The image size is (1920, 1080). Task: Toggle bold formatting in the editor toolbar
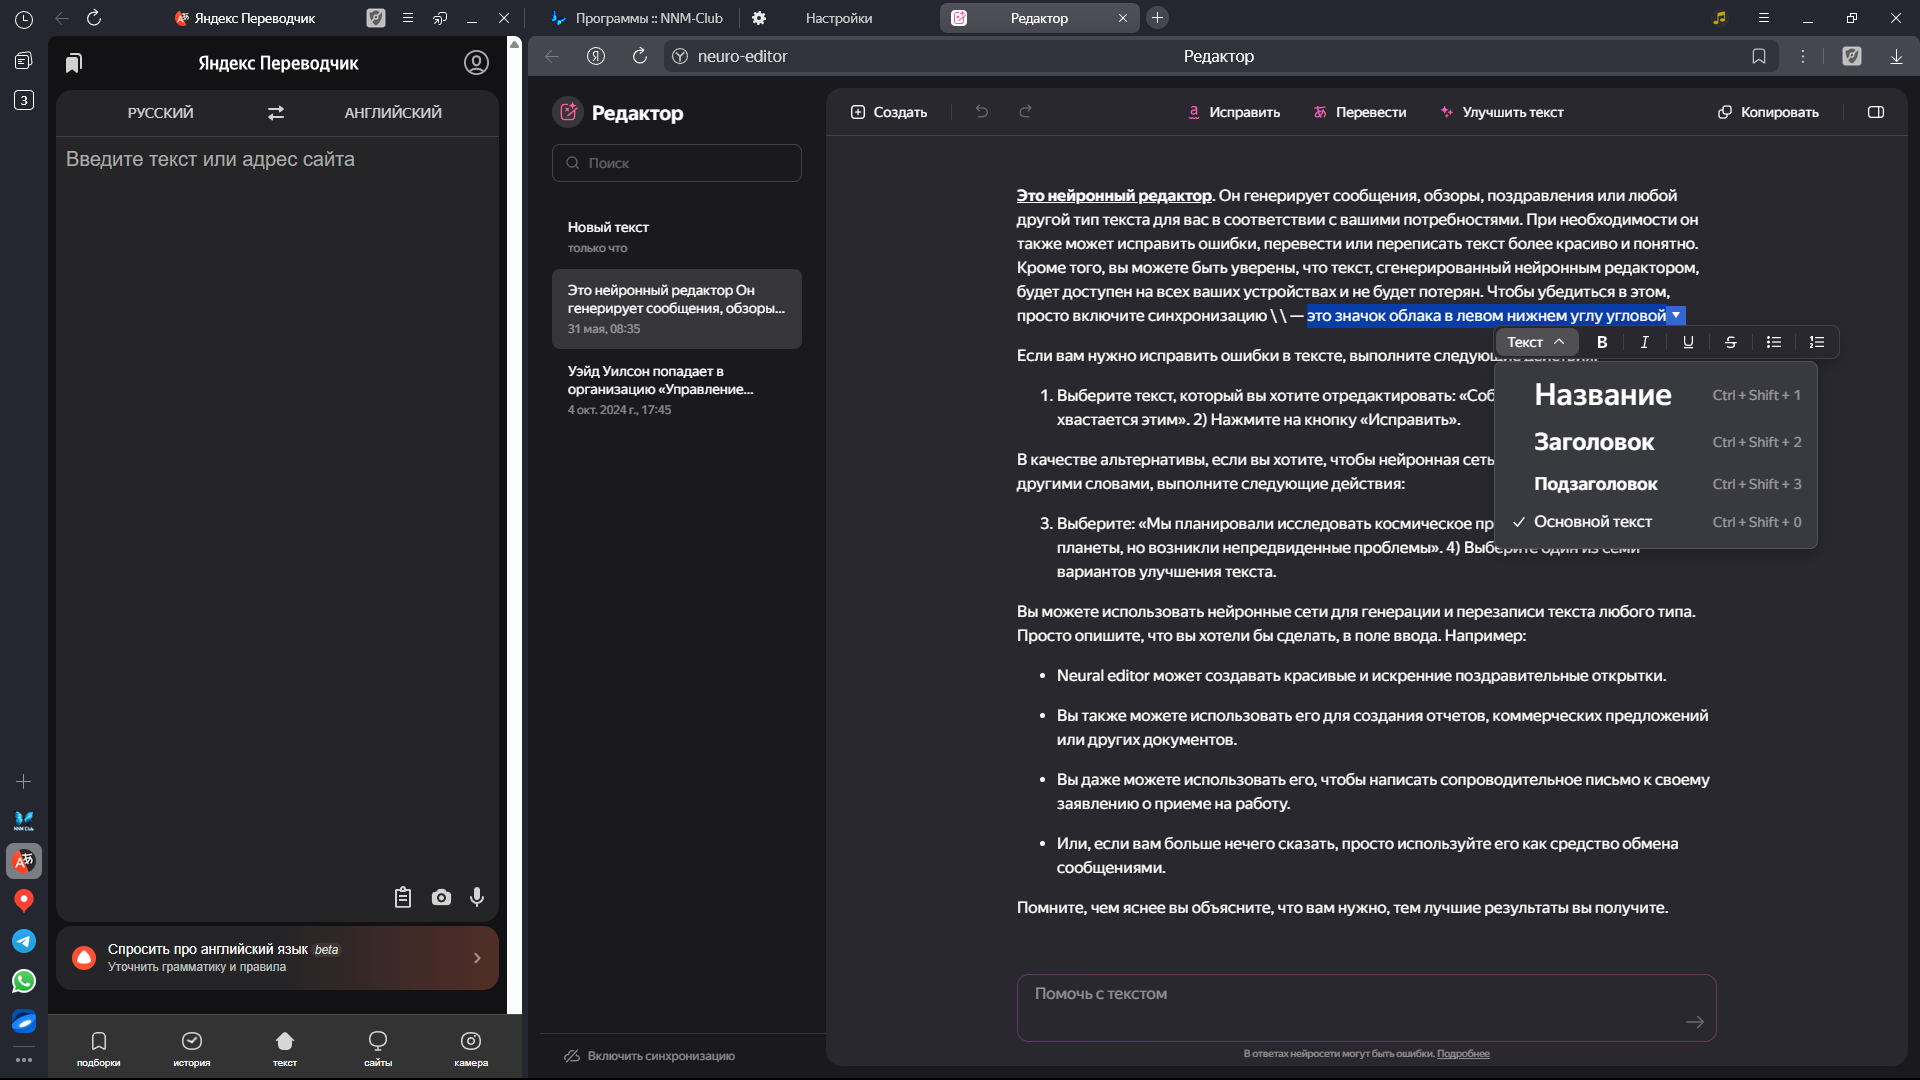coord(1602,342)
